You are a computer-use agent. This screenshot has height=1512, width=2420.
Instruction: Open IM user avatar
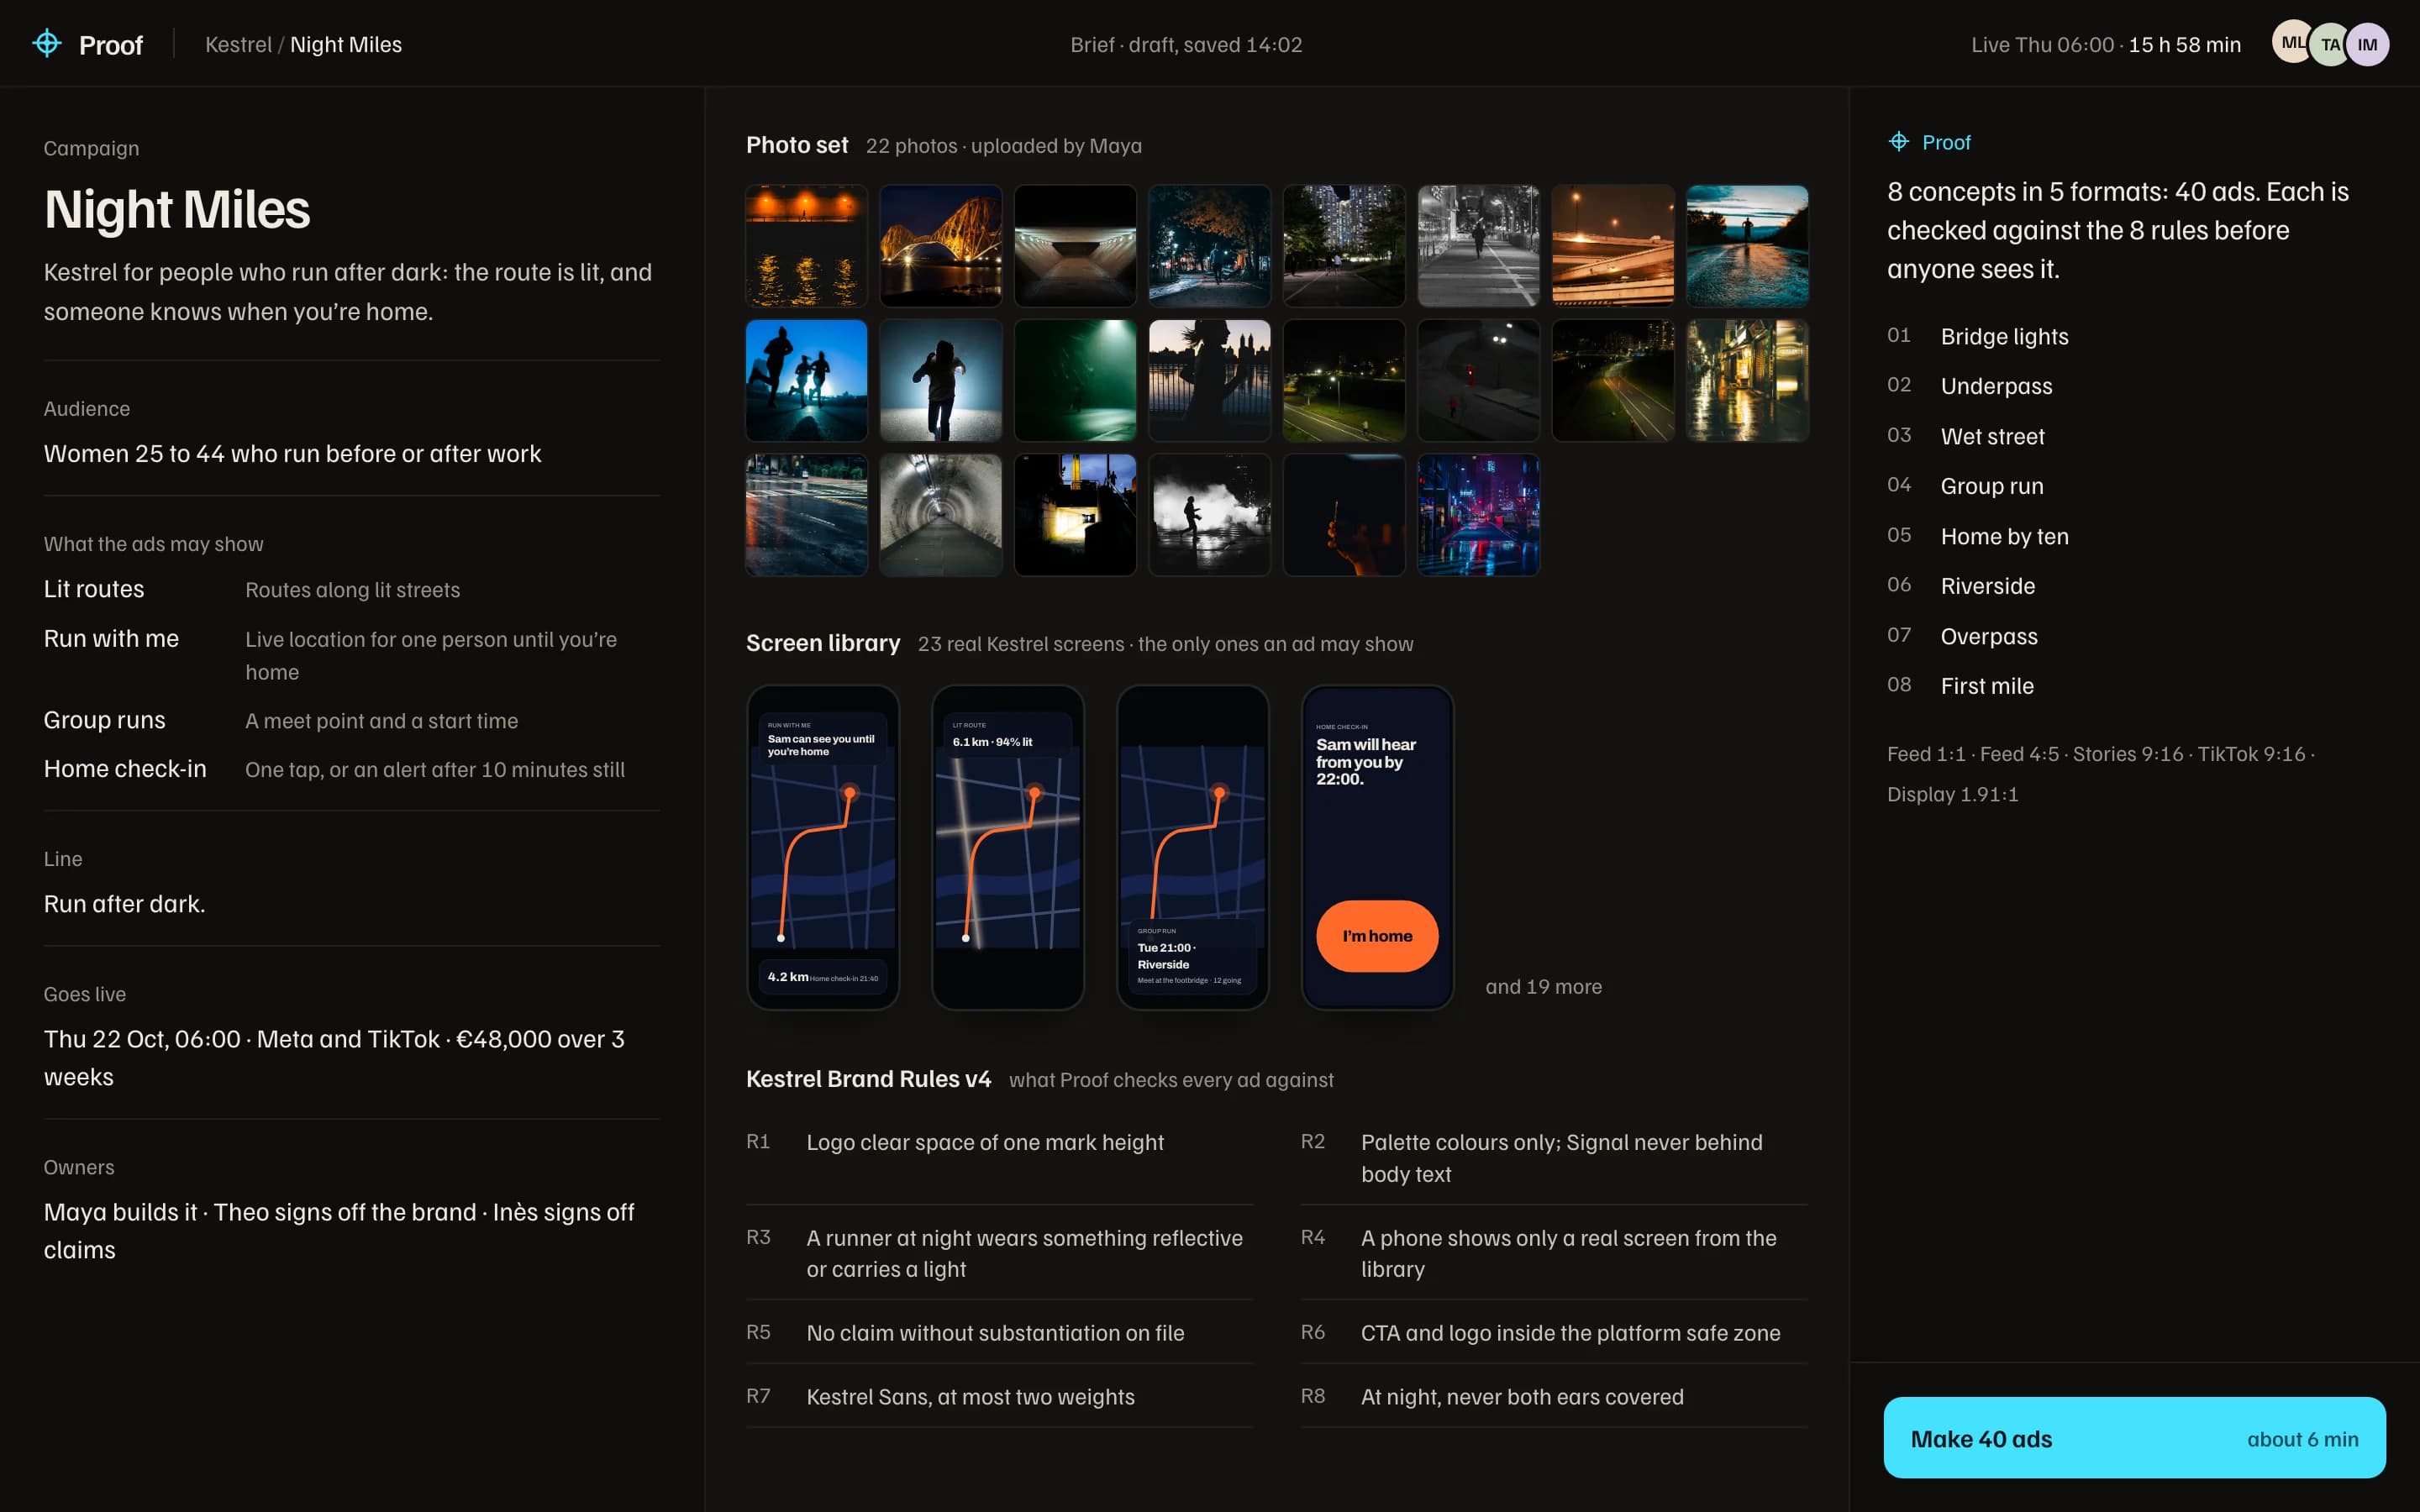pos(2367,44)
